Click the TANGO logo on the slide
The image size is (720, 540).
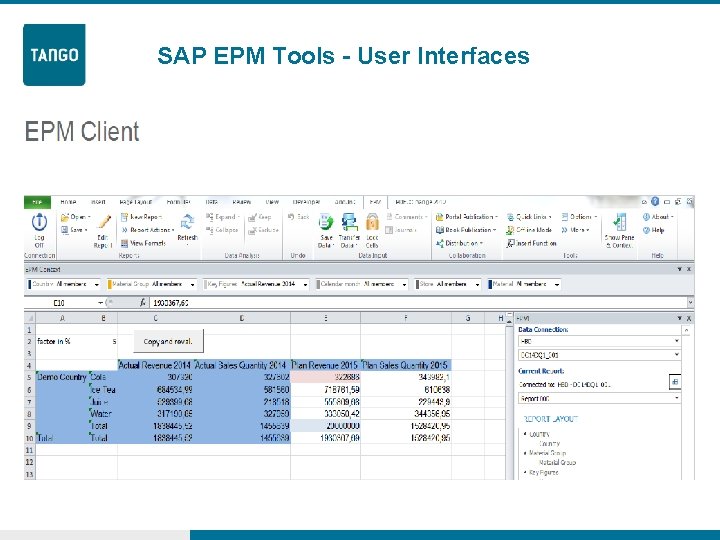54,55
